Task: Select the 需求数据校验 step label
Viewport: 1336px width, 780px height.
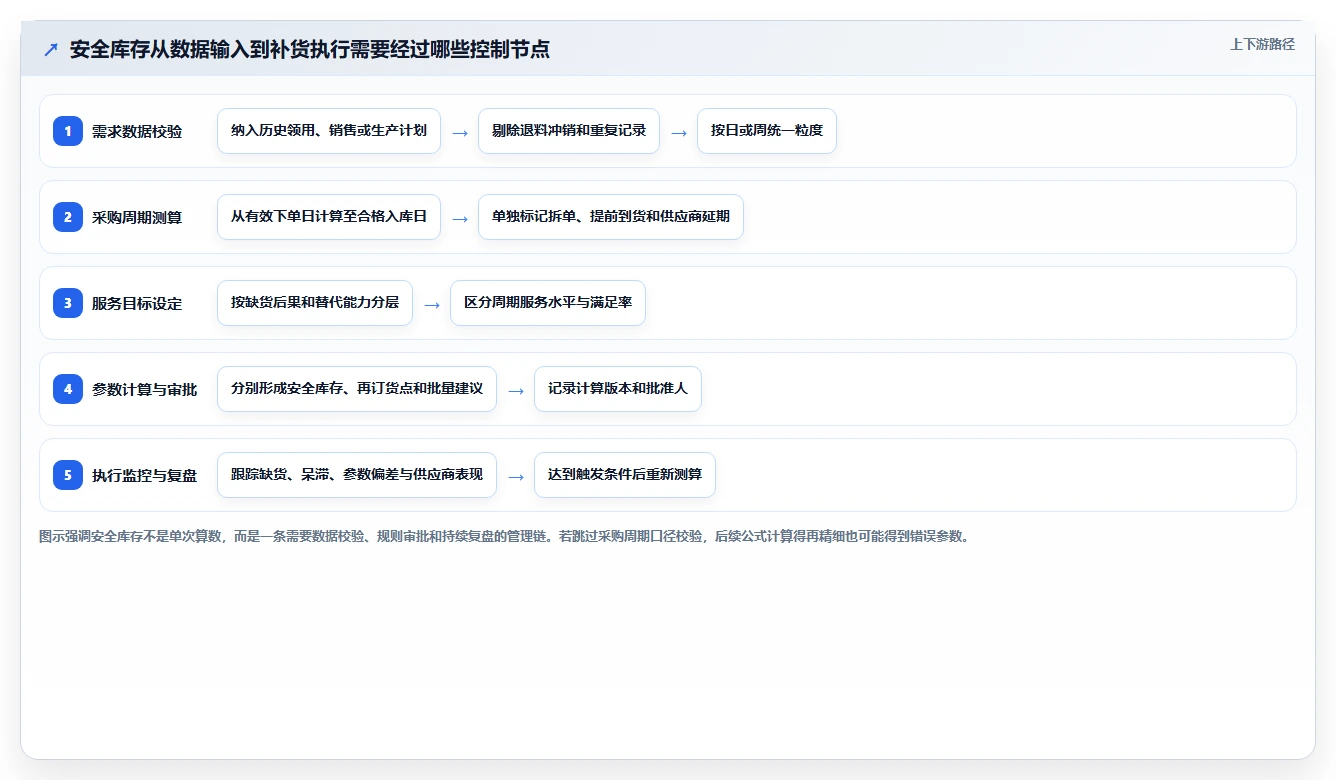Action: tap(137, 131)
